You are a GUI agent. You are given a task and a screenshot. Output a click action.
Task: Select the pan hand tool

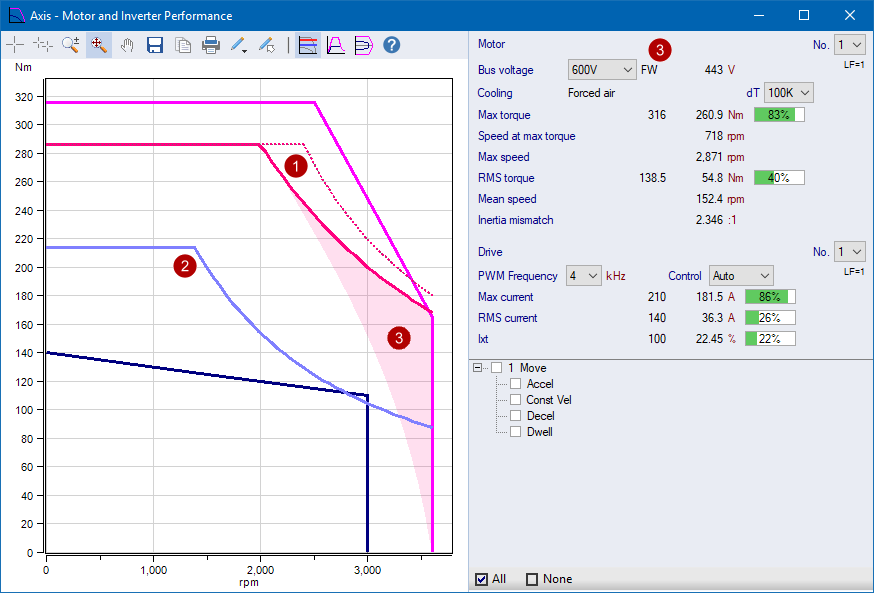click(x=127, y=45)
